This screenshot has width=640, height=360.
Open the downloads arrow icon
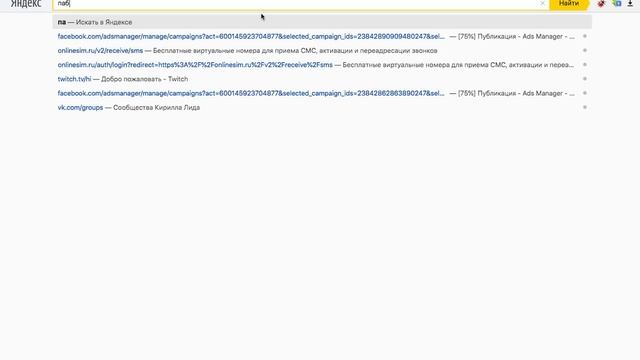(630, 3)
